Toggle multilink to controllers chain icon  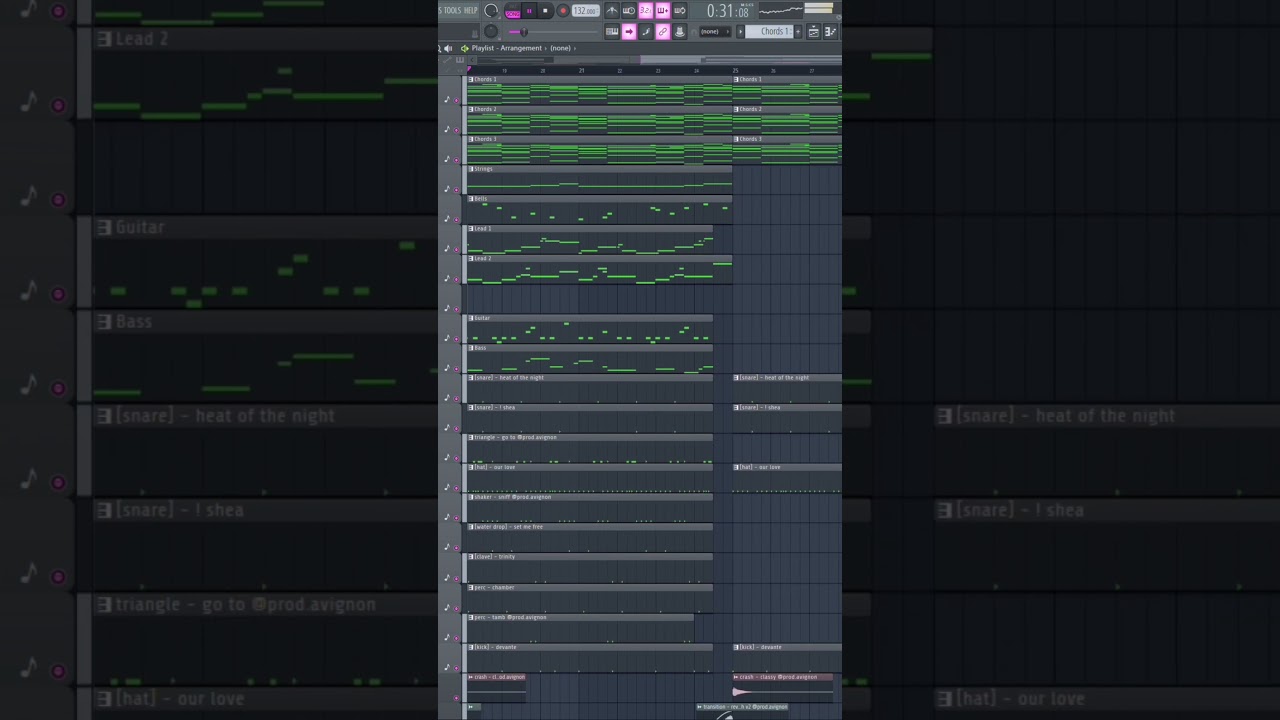click(x=663, y=32)
